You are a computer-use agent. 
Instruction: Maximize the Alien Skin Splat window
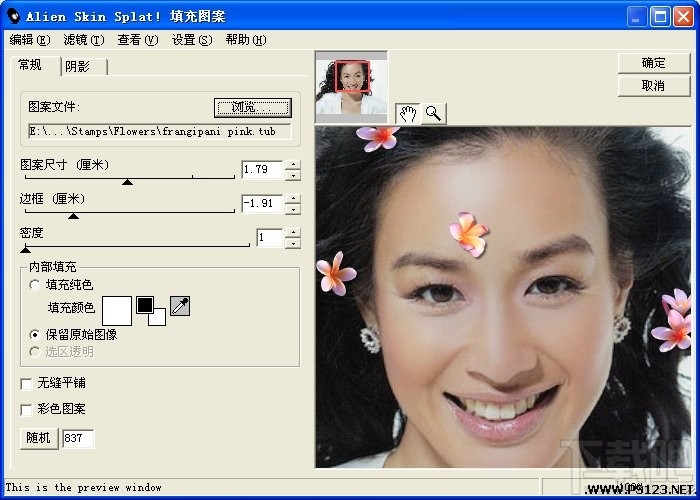click(x=660, y=17)
